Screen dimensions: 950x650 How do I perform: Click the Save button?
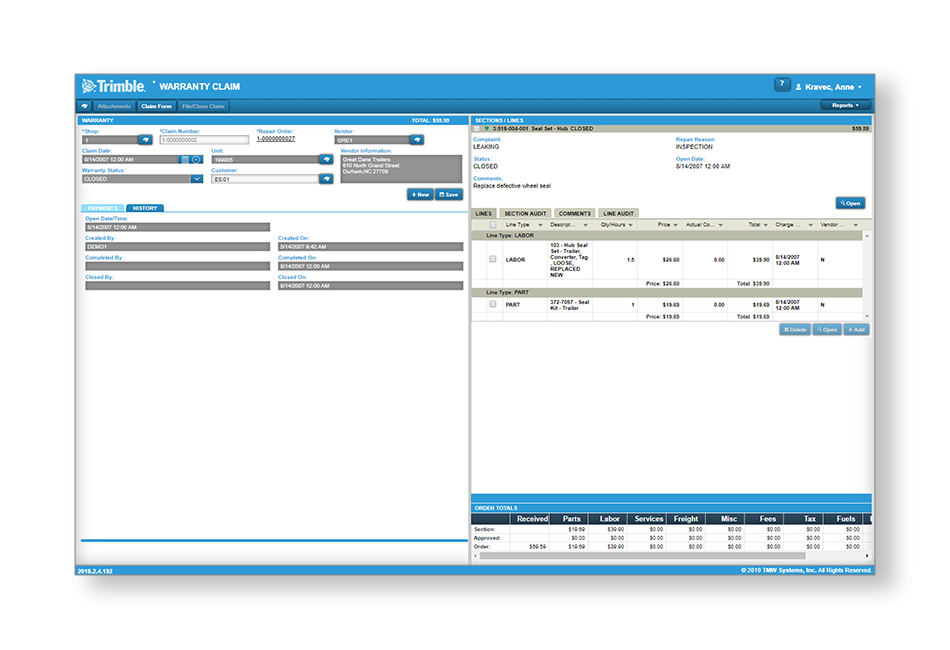(448, 195)
